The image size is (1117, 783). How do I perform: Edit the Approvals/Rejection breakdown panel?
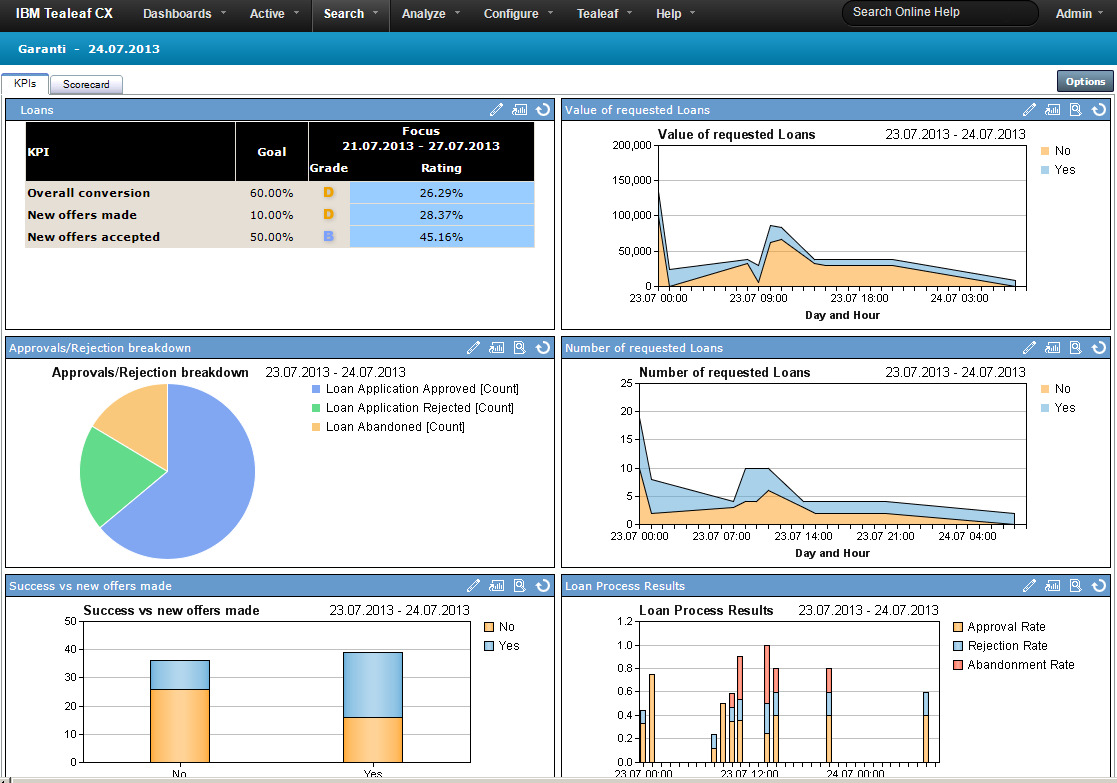(473, 348)
